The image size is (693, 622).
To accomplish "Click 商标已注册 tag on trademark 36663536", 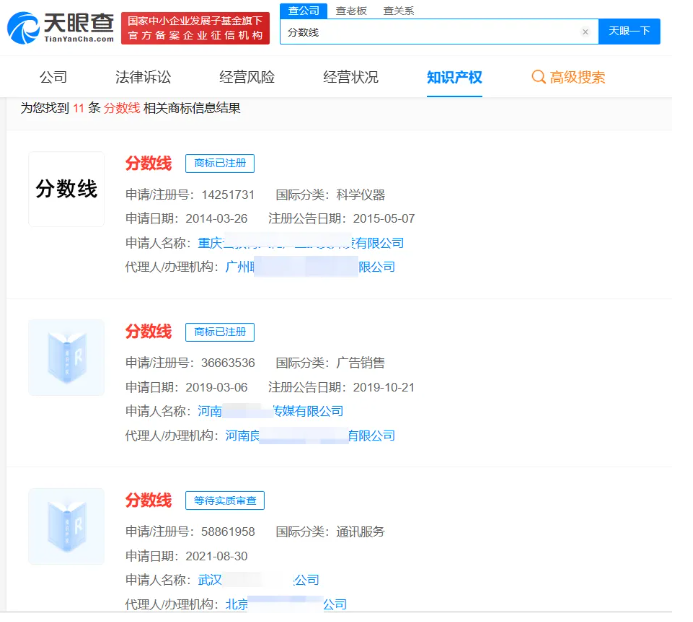I will pos(220,332).
